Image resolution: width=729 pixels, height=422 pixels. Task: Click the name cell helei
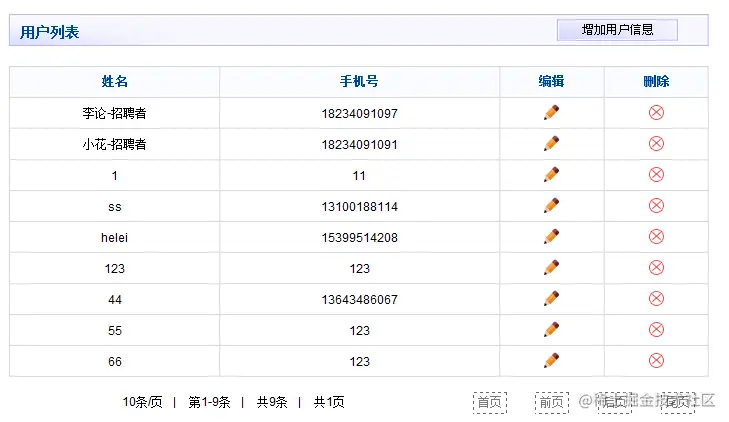(x=114, y=237)
